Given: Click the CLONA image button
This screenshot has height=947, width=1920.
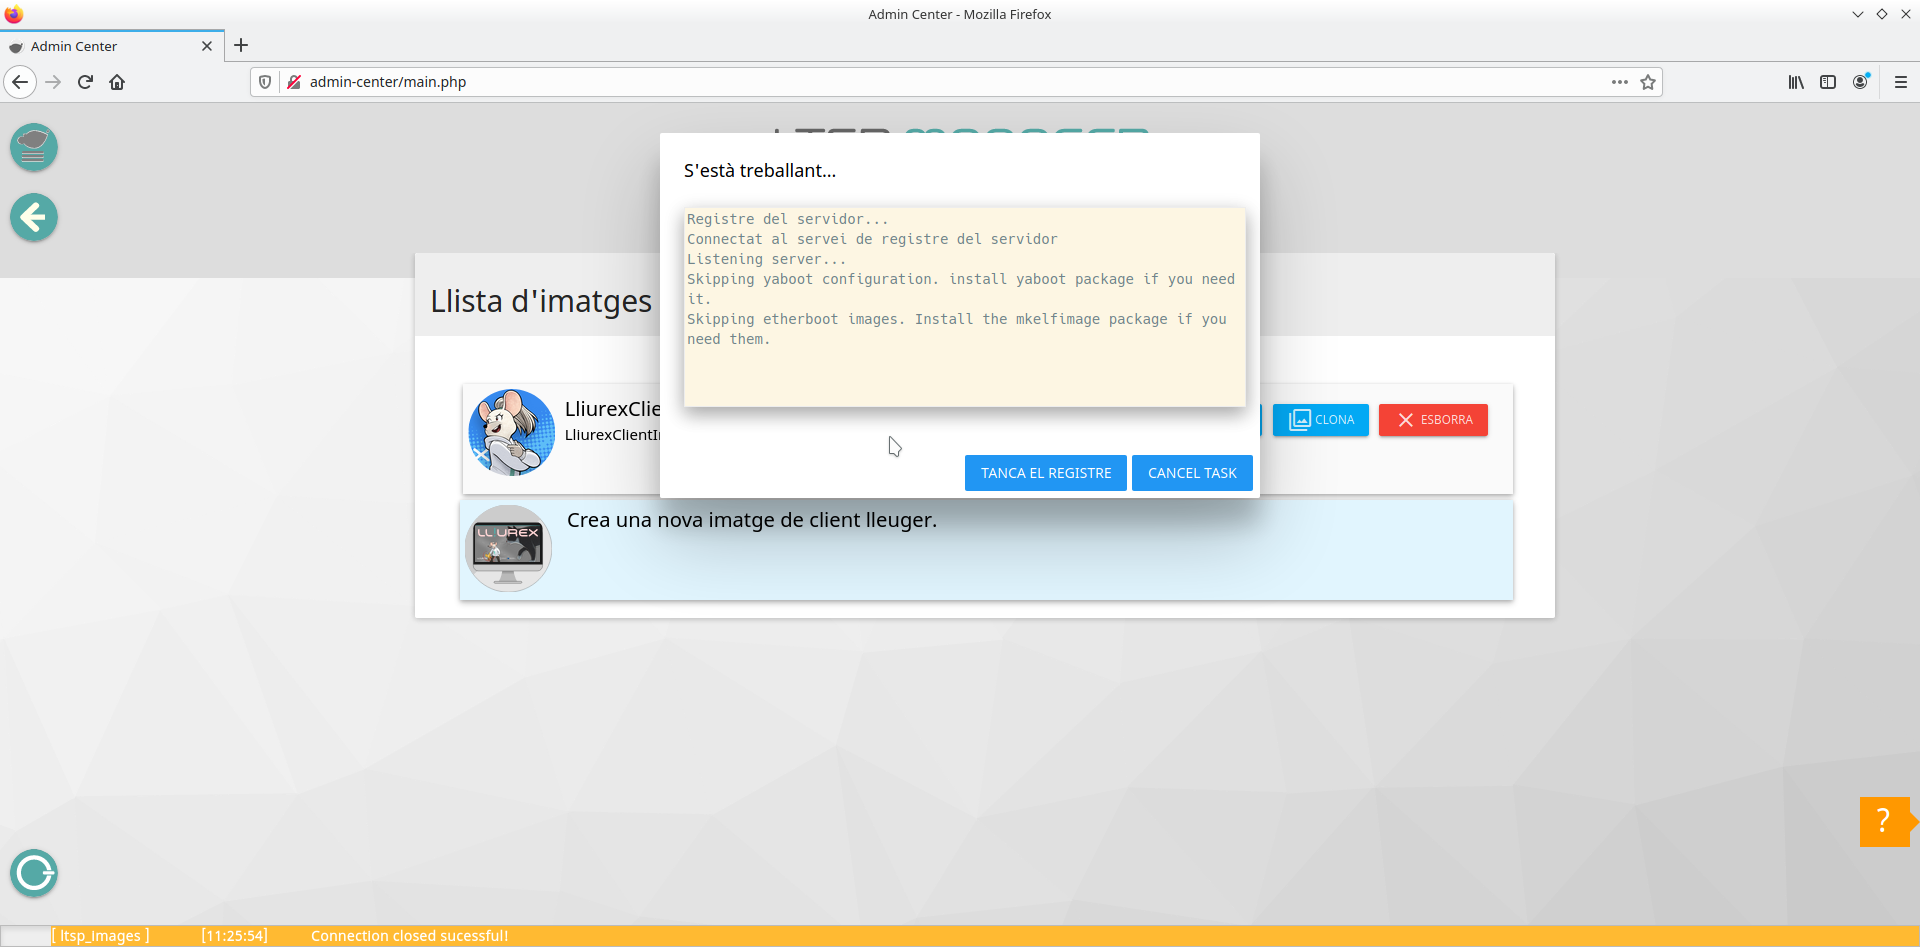Looking at the screenshot, I should [x=1321, y=420].
